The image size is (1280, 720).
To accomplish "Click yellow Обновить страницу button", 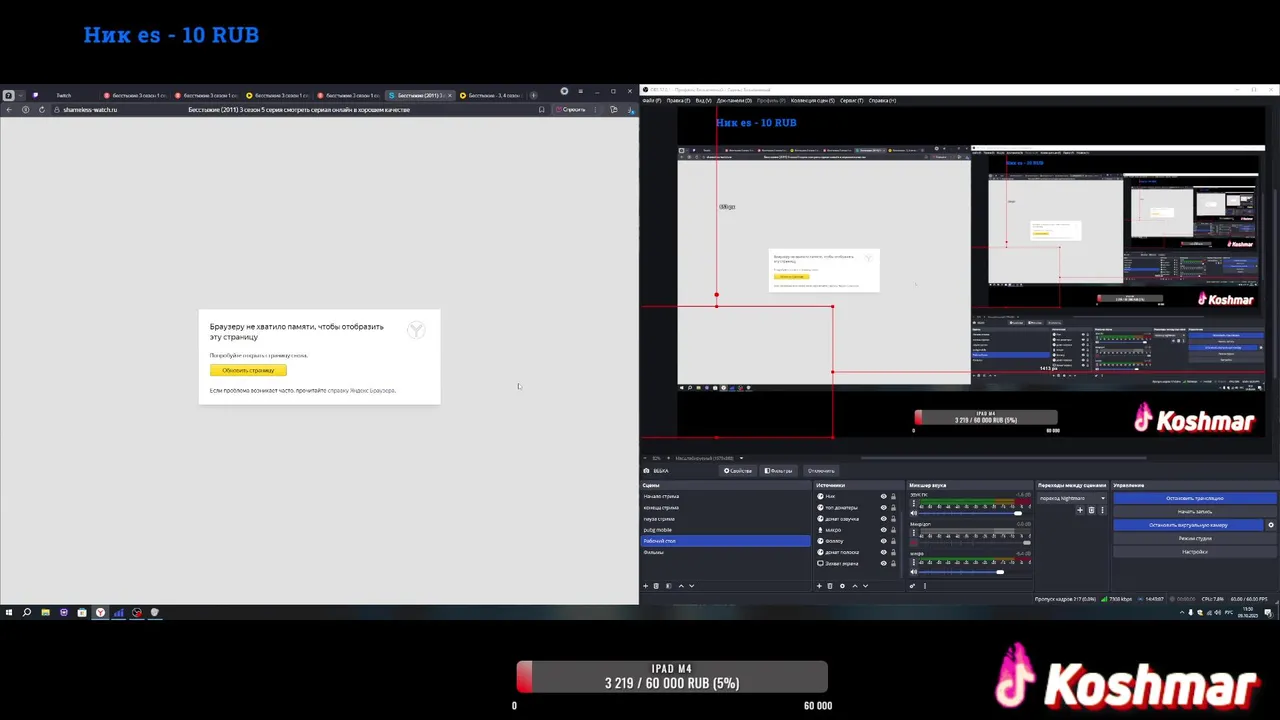I will (248, 370).
